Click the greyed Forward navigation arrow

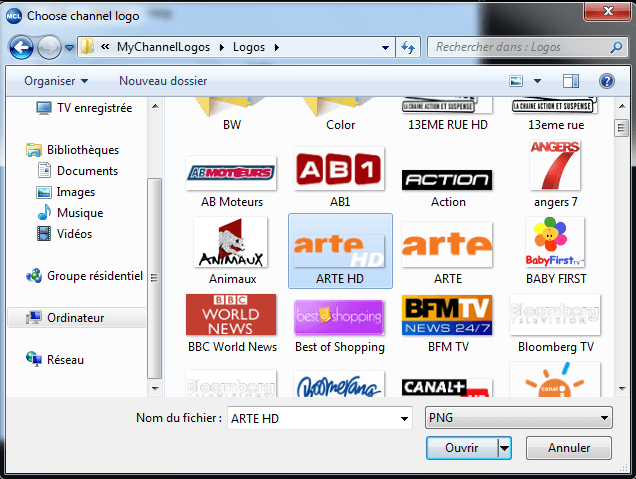[x=49, y=47]
